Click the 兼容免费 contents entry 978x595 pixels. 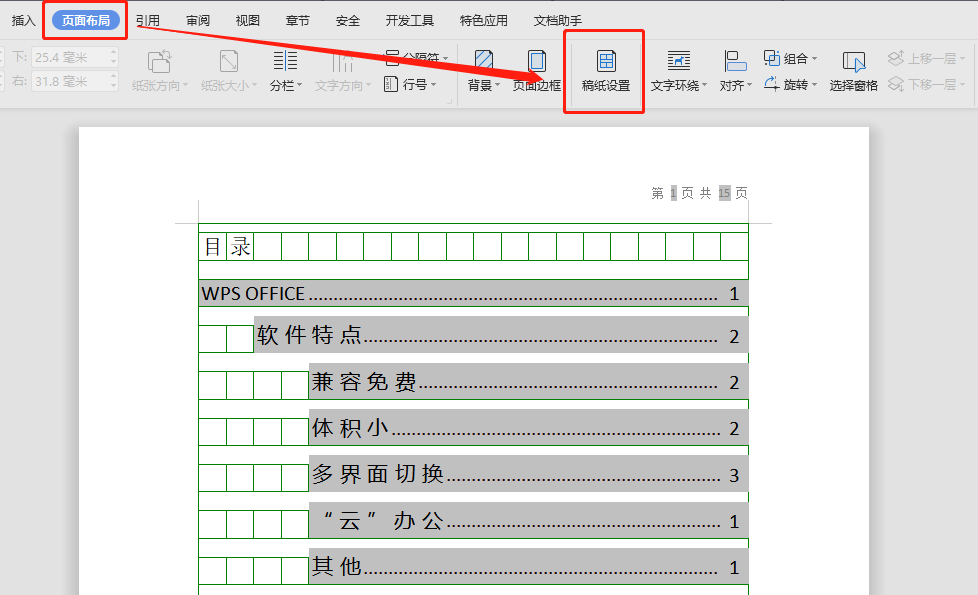point(528,381)
